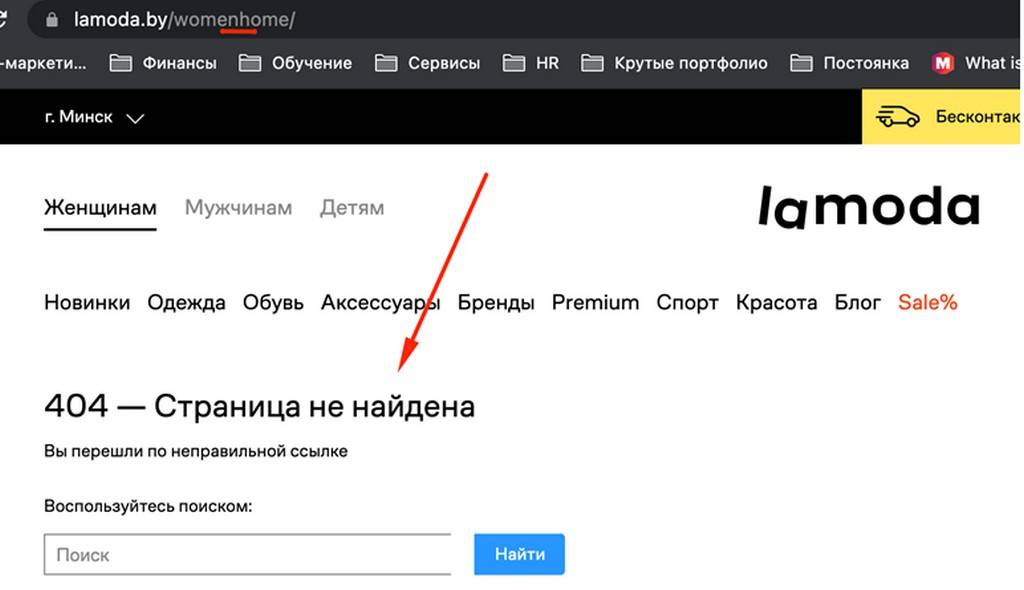Select the Женщинам tab
This screenshot has width=1024, height=590.
tap(100, 208)
